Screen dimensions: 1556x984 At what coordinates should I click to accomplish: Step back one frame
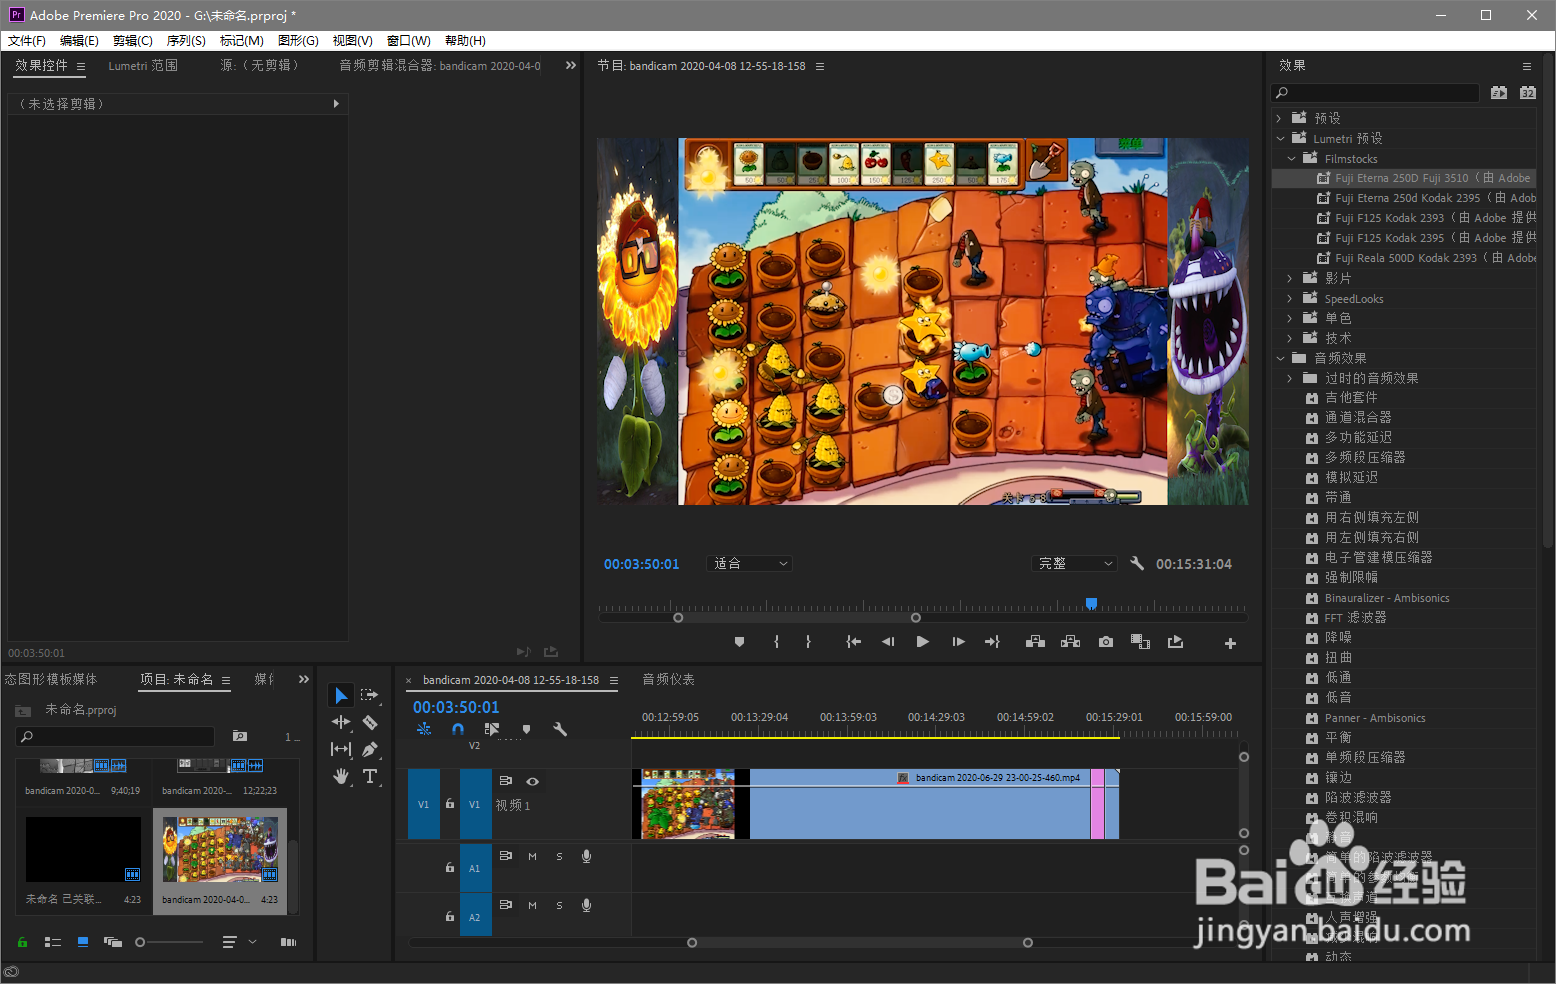pos(888,642)
